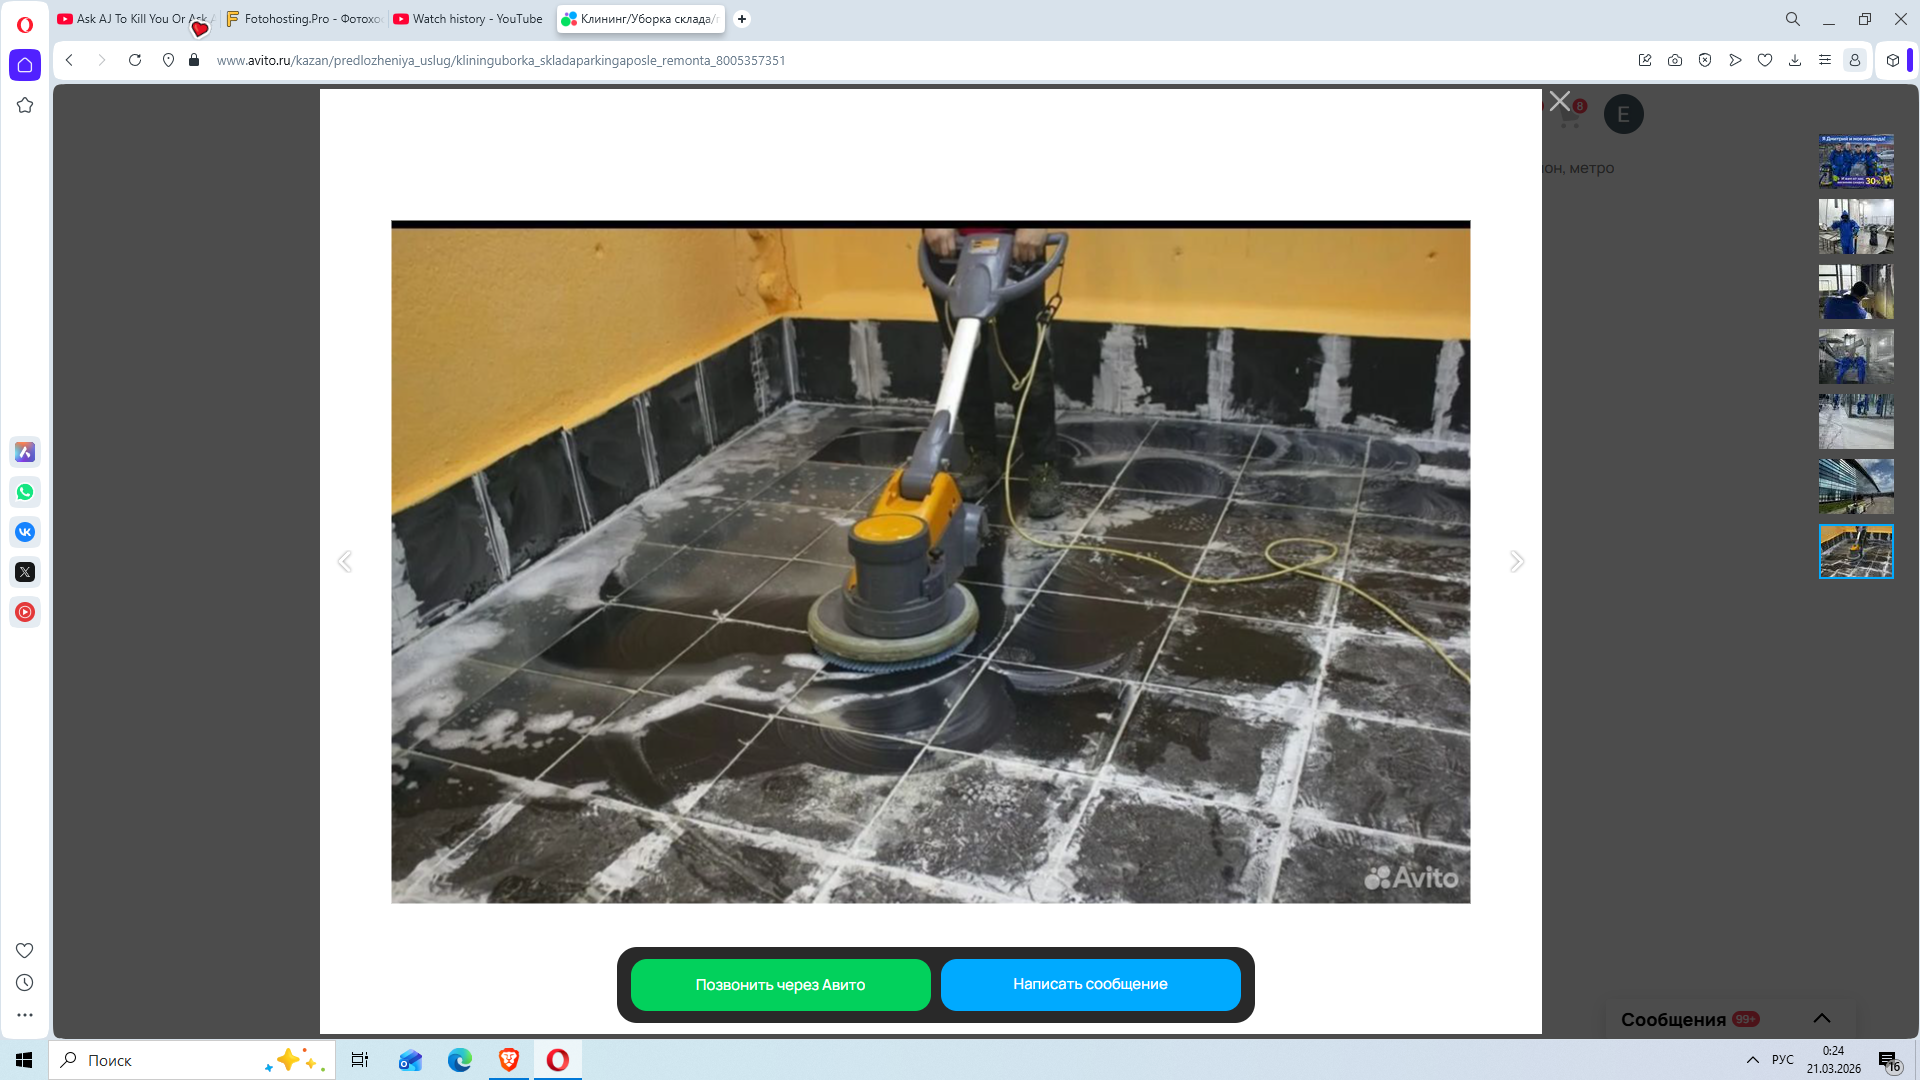The width and height of the screenshot is (1920, 1080).
Task: Select the first team photo thumbnail
Action: [1856, 161]
